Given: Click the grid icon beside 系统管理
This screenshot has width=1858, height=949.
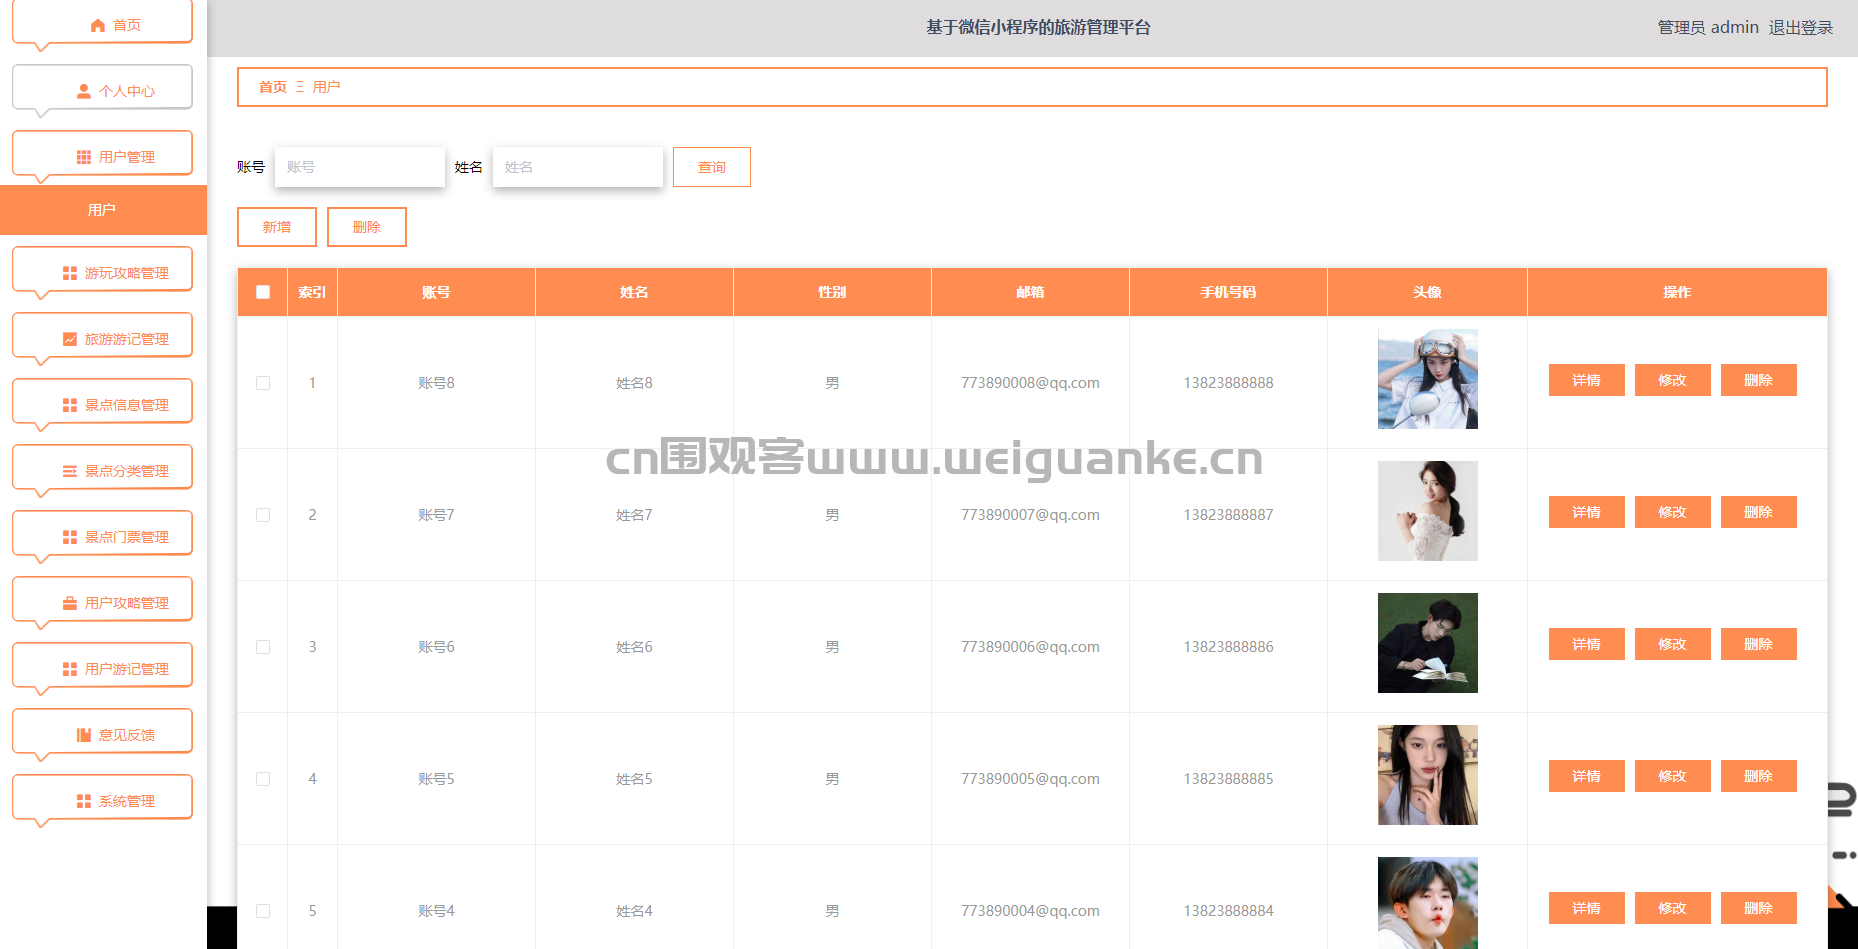Looking at the screenshot, I should (x=84, y=801).
